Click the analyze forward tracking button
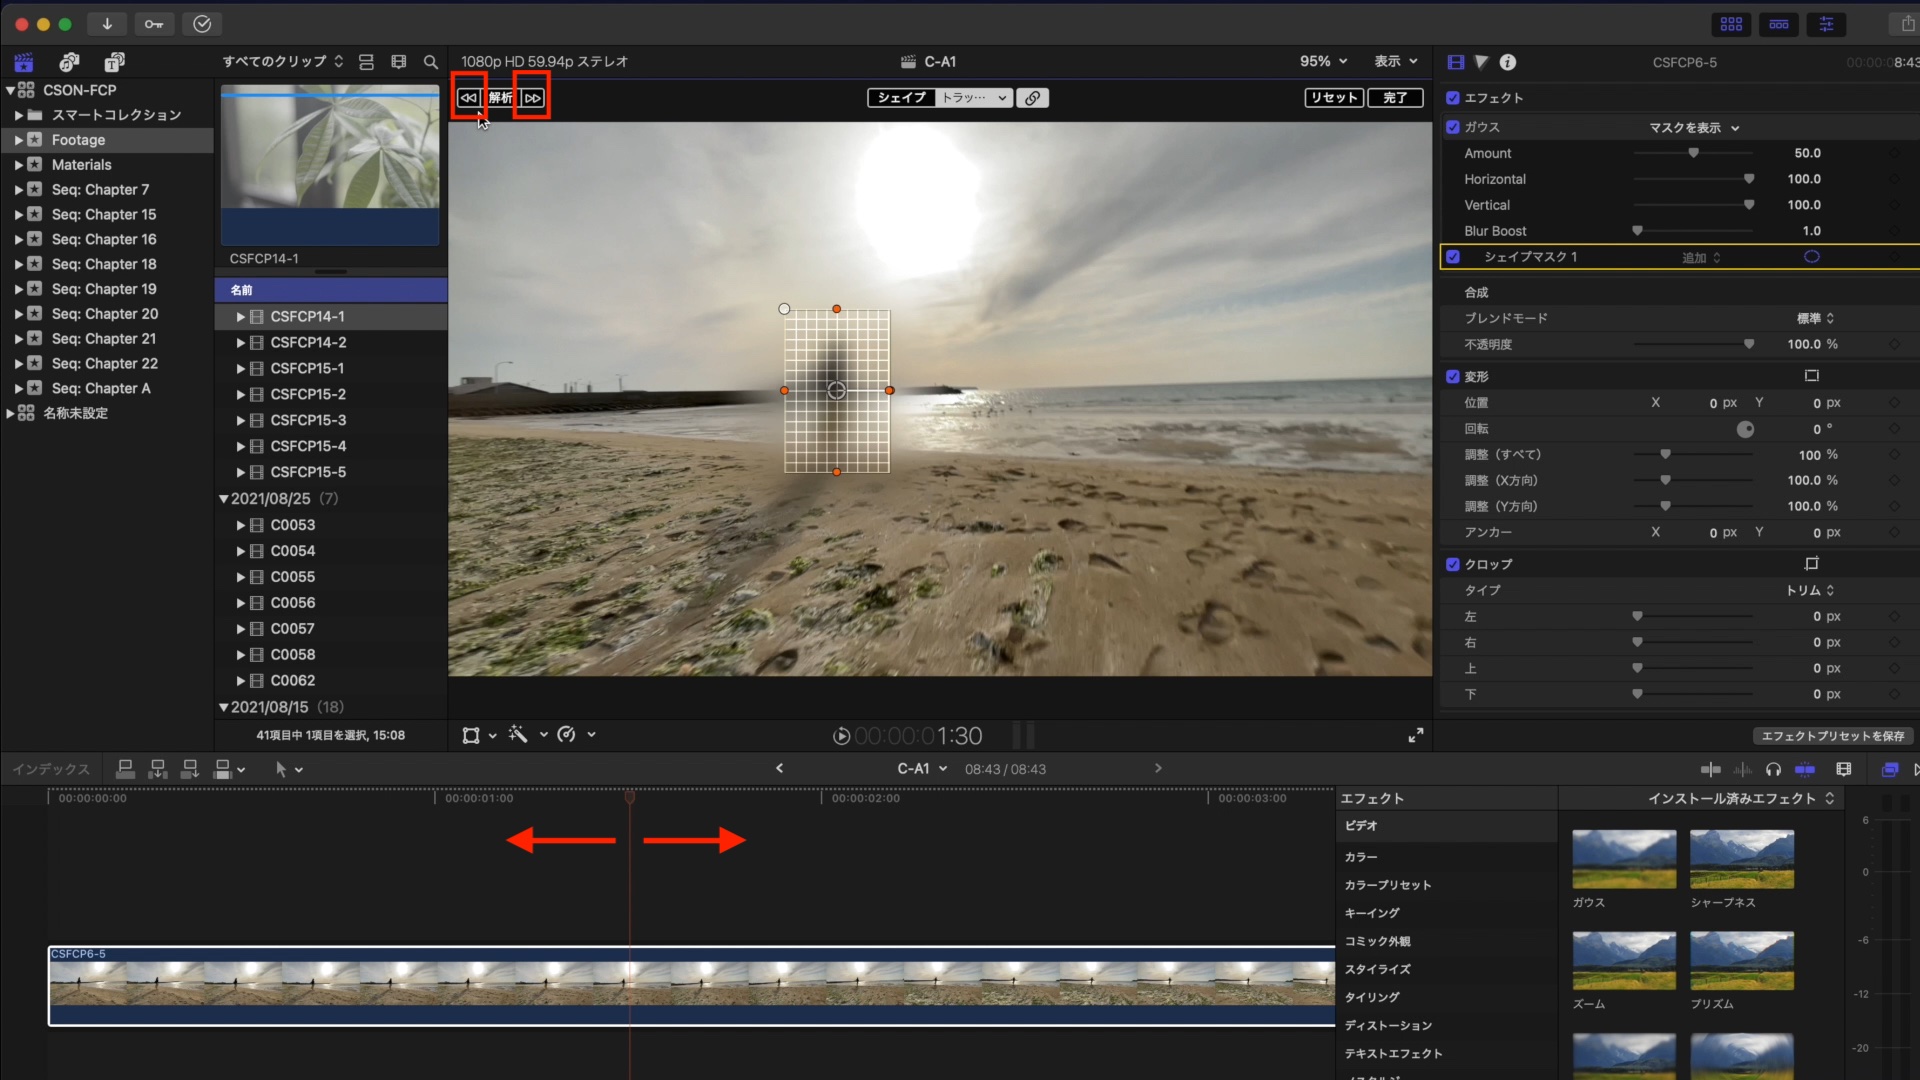1920x1080 pixels. [532, 97]
